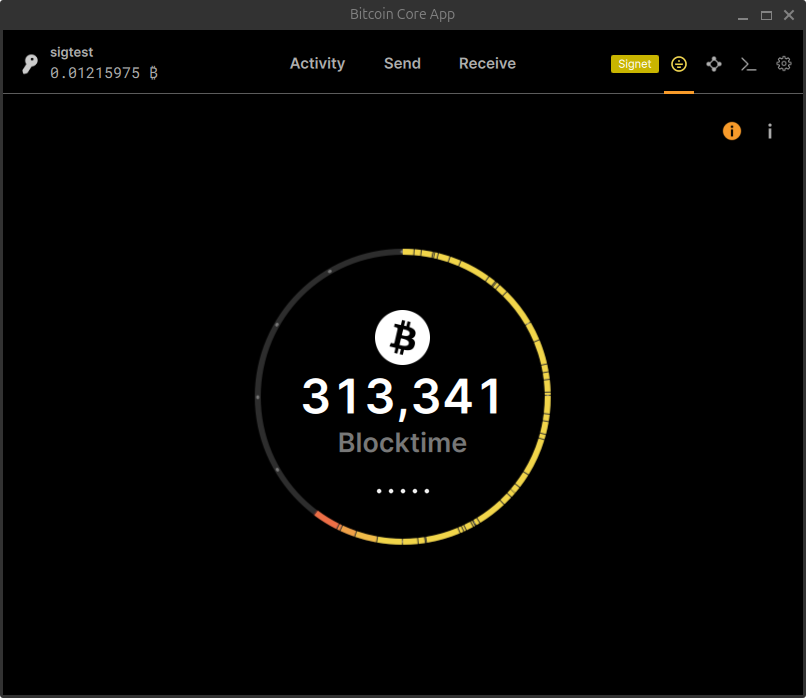Click the plain white i icon

770,132
